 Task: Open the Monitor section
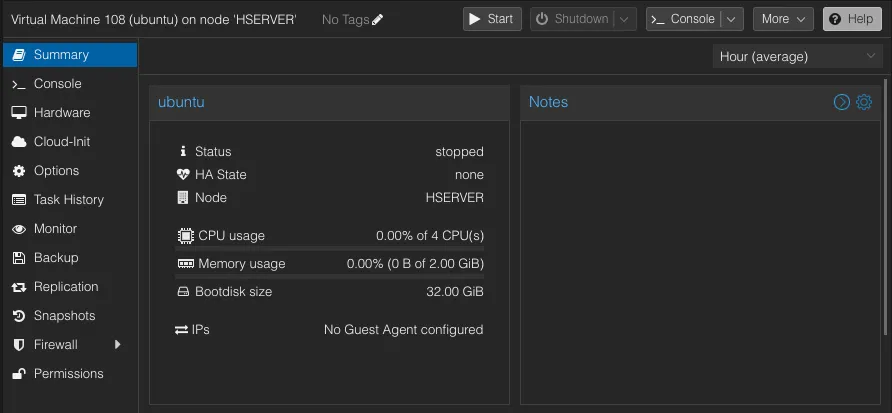pos(55,229)
